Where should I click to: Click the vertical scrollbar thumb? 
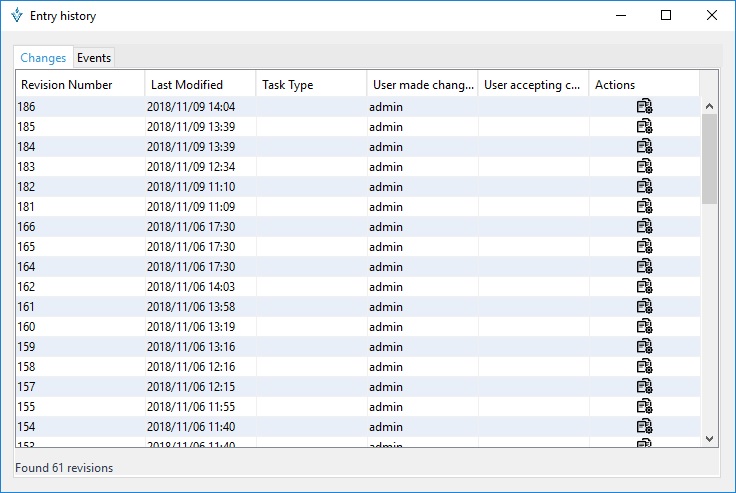pos(709,158)
